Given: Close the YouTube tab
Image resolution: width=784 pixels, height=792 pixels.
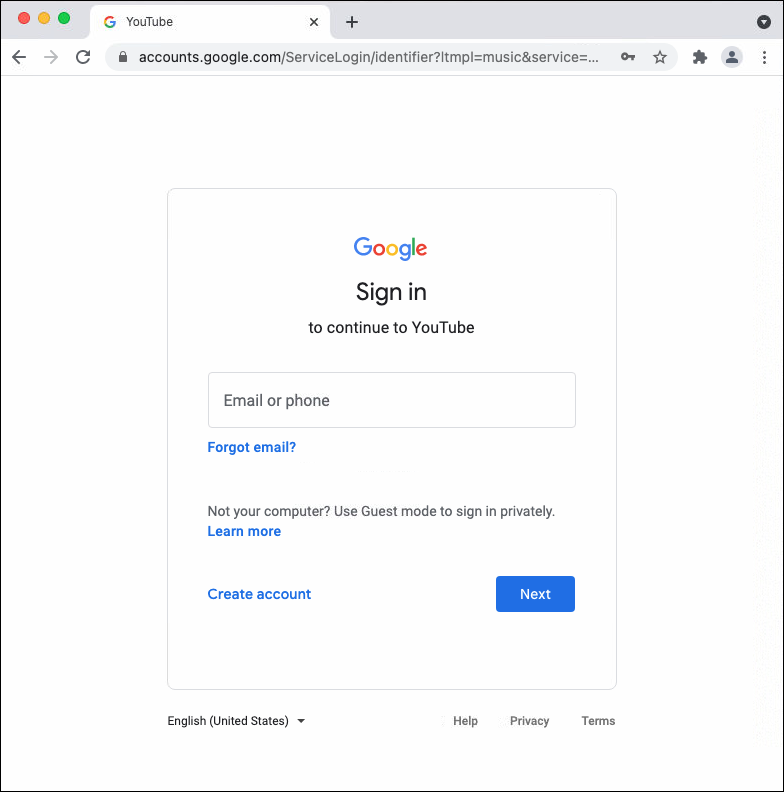Looking at the screenshot, I should point(314,22).
